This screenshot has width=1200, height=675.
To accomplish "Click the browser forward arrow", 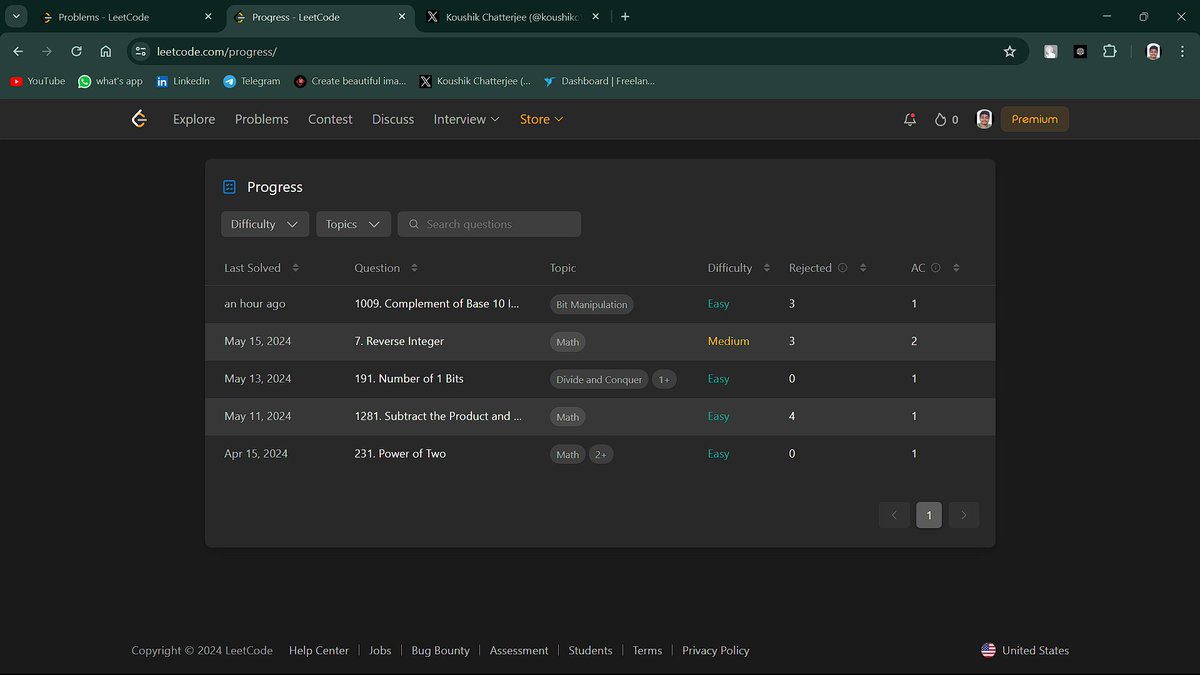I will coord(47,51).
